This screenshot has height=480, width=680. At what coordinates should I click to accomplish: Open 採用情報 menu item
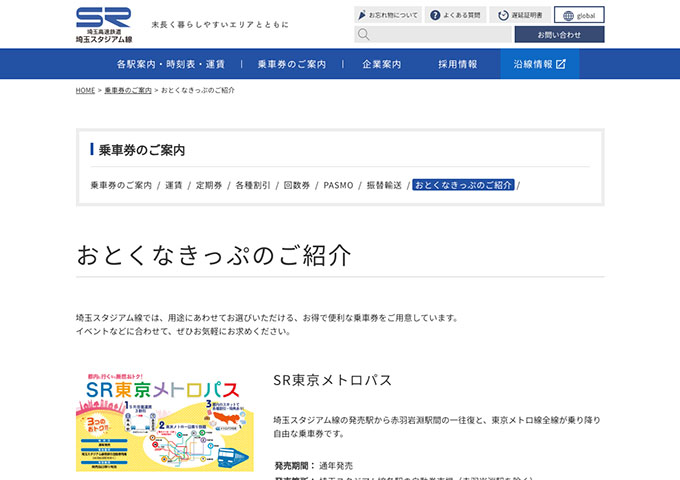tap(458, 64)
